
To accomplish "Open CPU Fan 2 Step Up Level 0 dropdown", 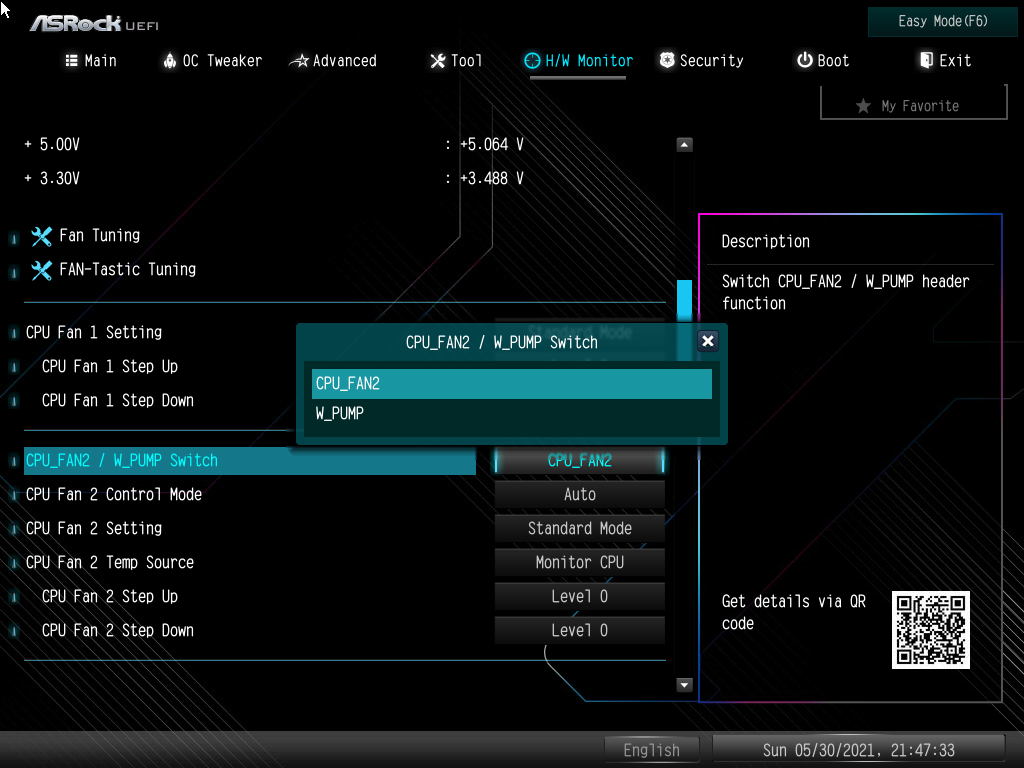I will pyautogui.click(x=579, y=596).
